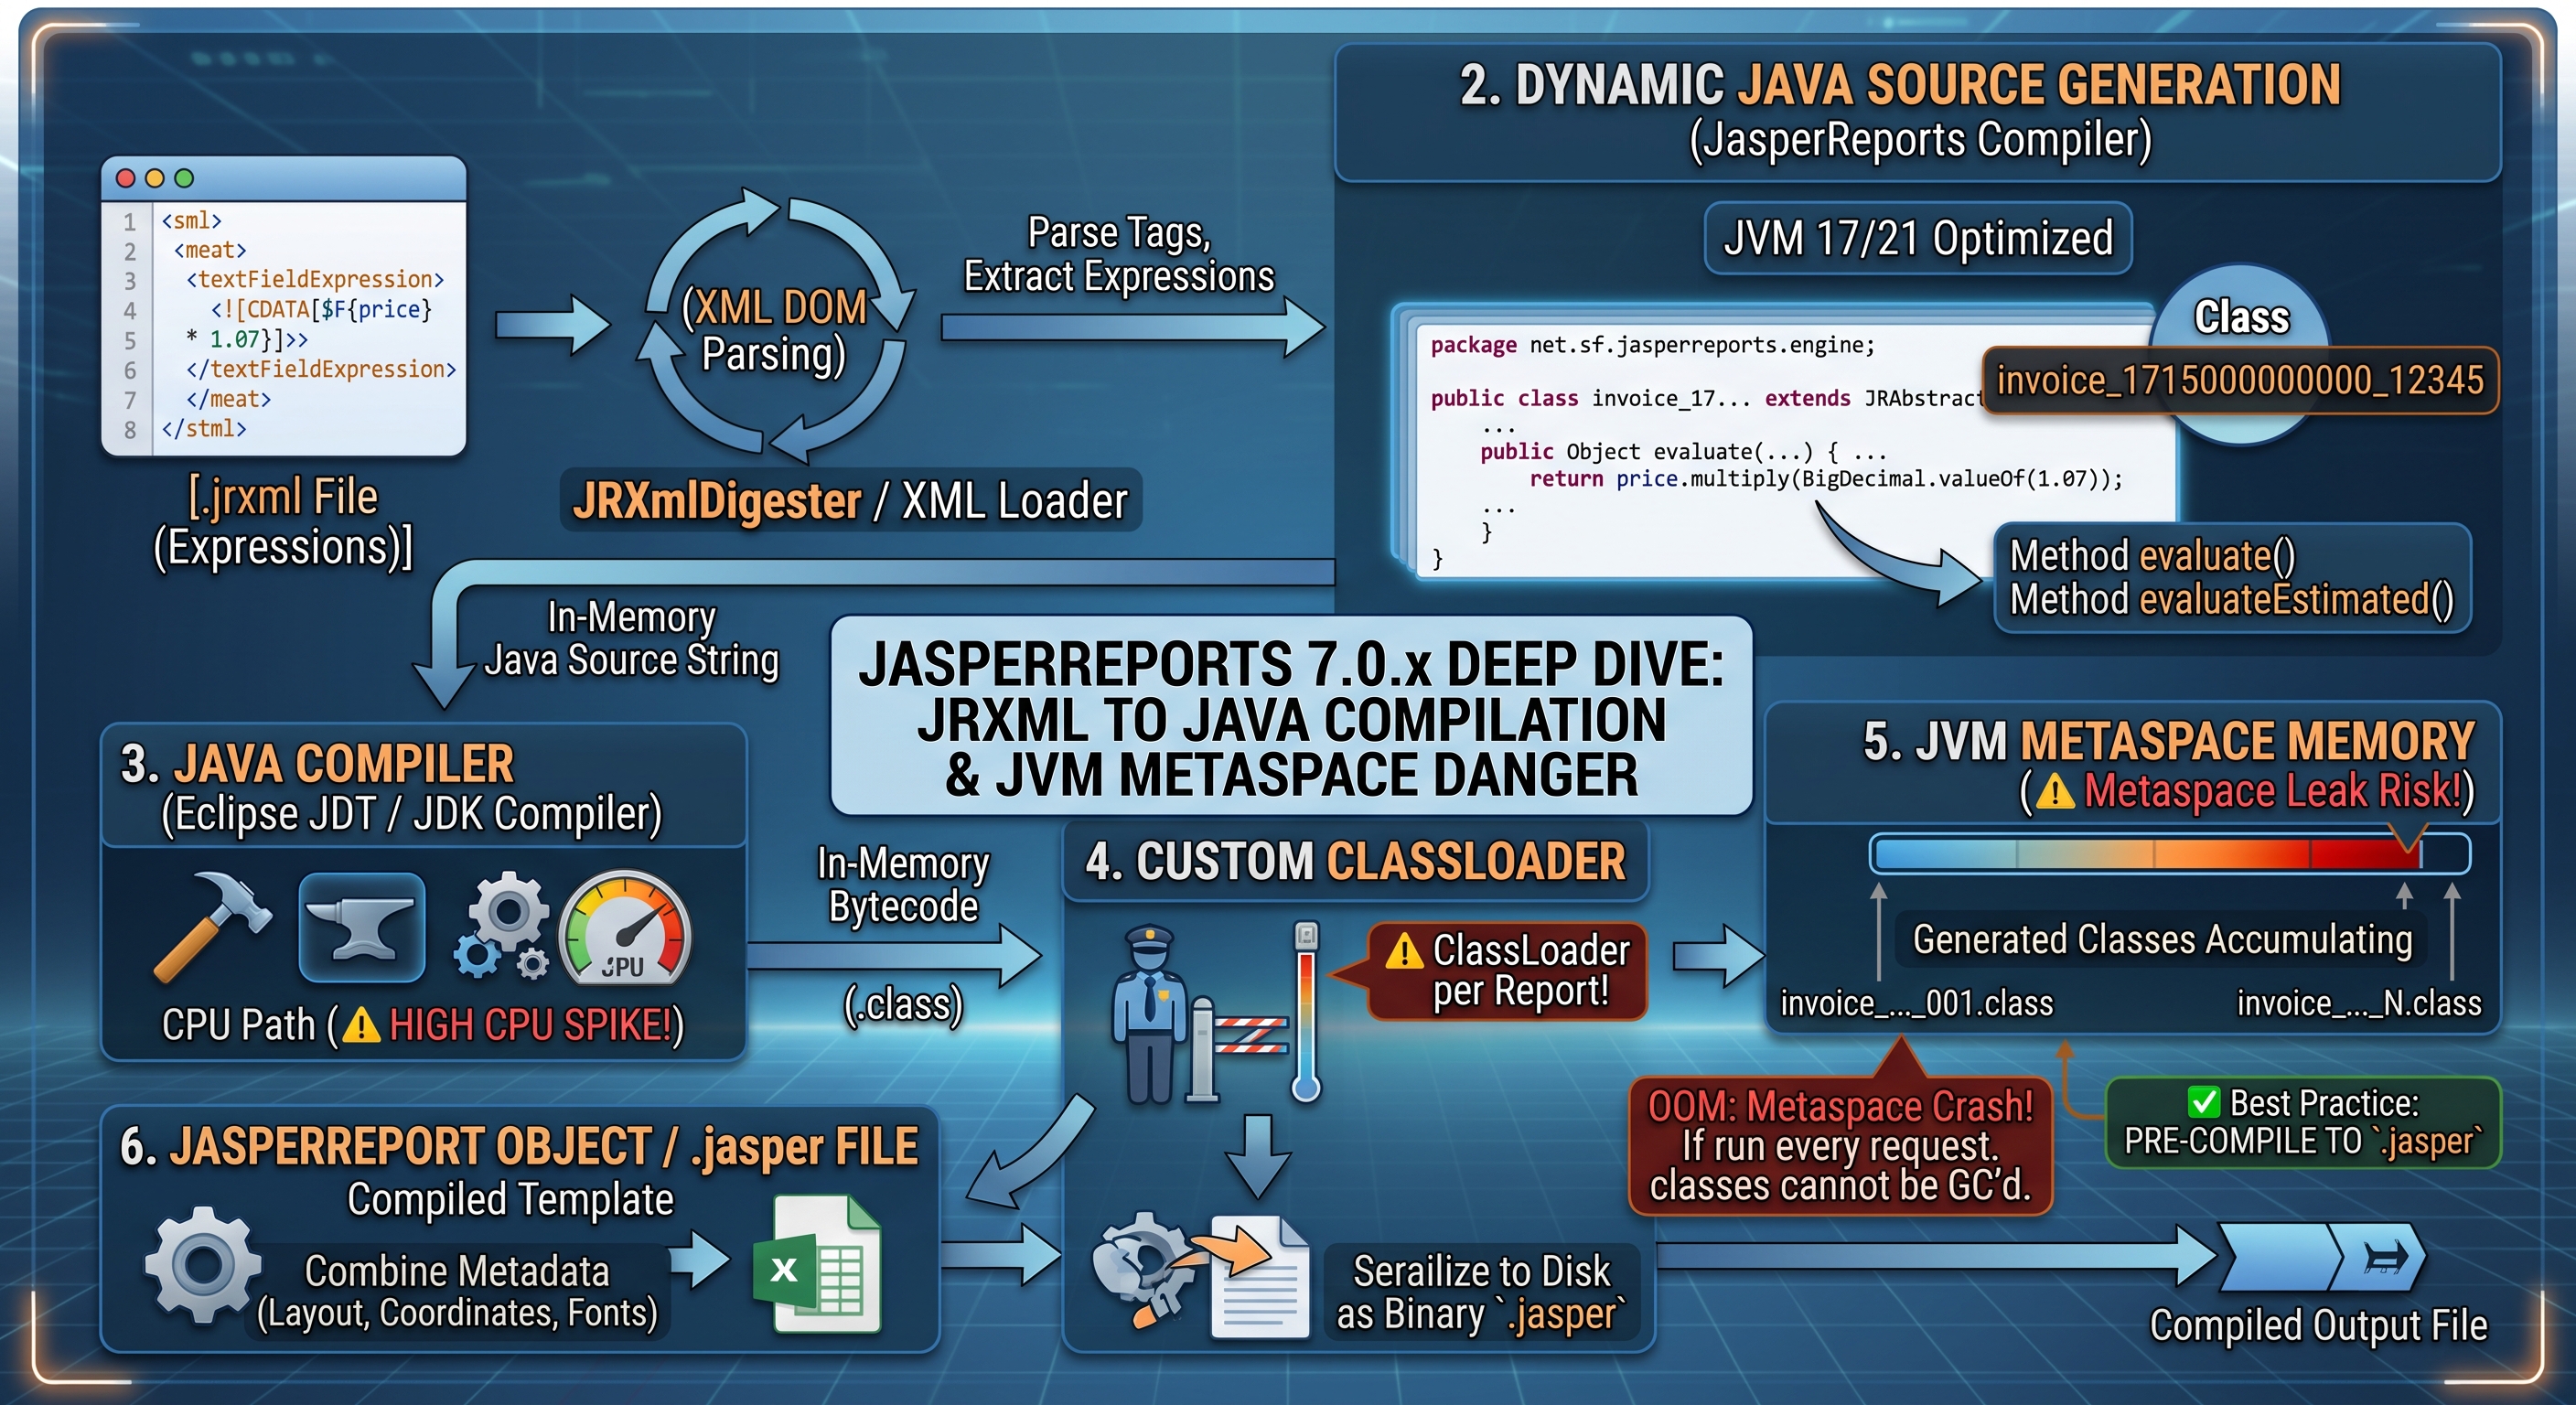The height and width of the screenshot is (1405, 2576).
Task: Click the 4. CUSTOM CLASSLOADER heading
Action: pos(1356,862)
